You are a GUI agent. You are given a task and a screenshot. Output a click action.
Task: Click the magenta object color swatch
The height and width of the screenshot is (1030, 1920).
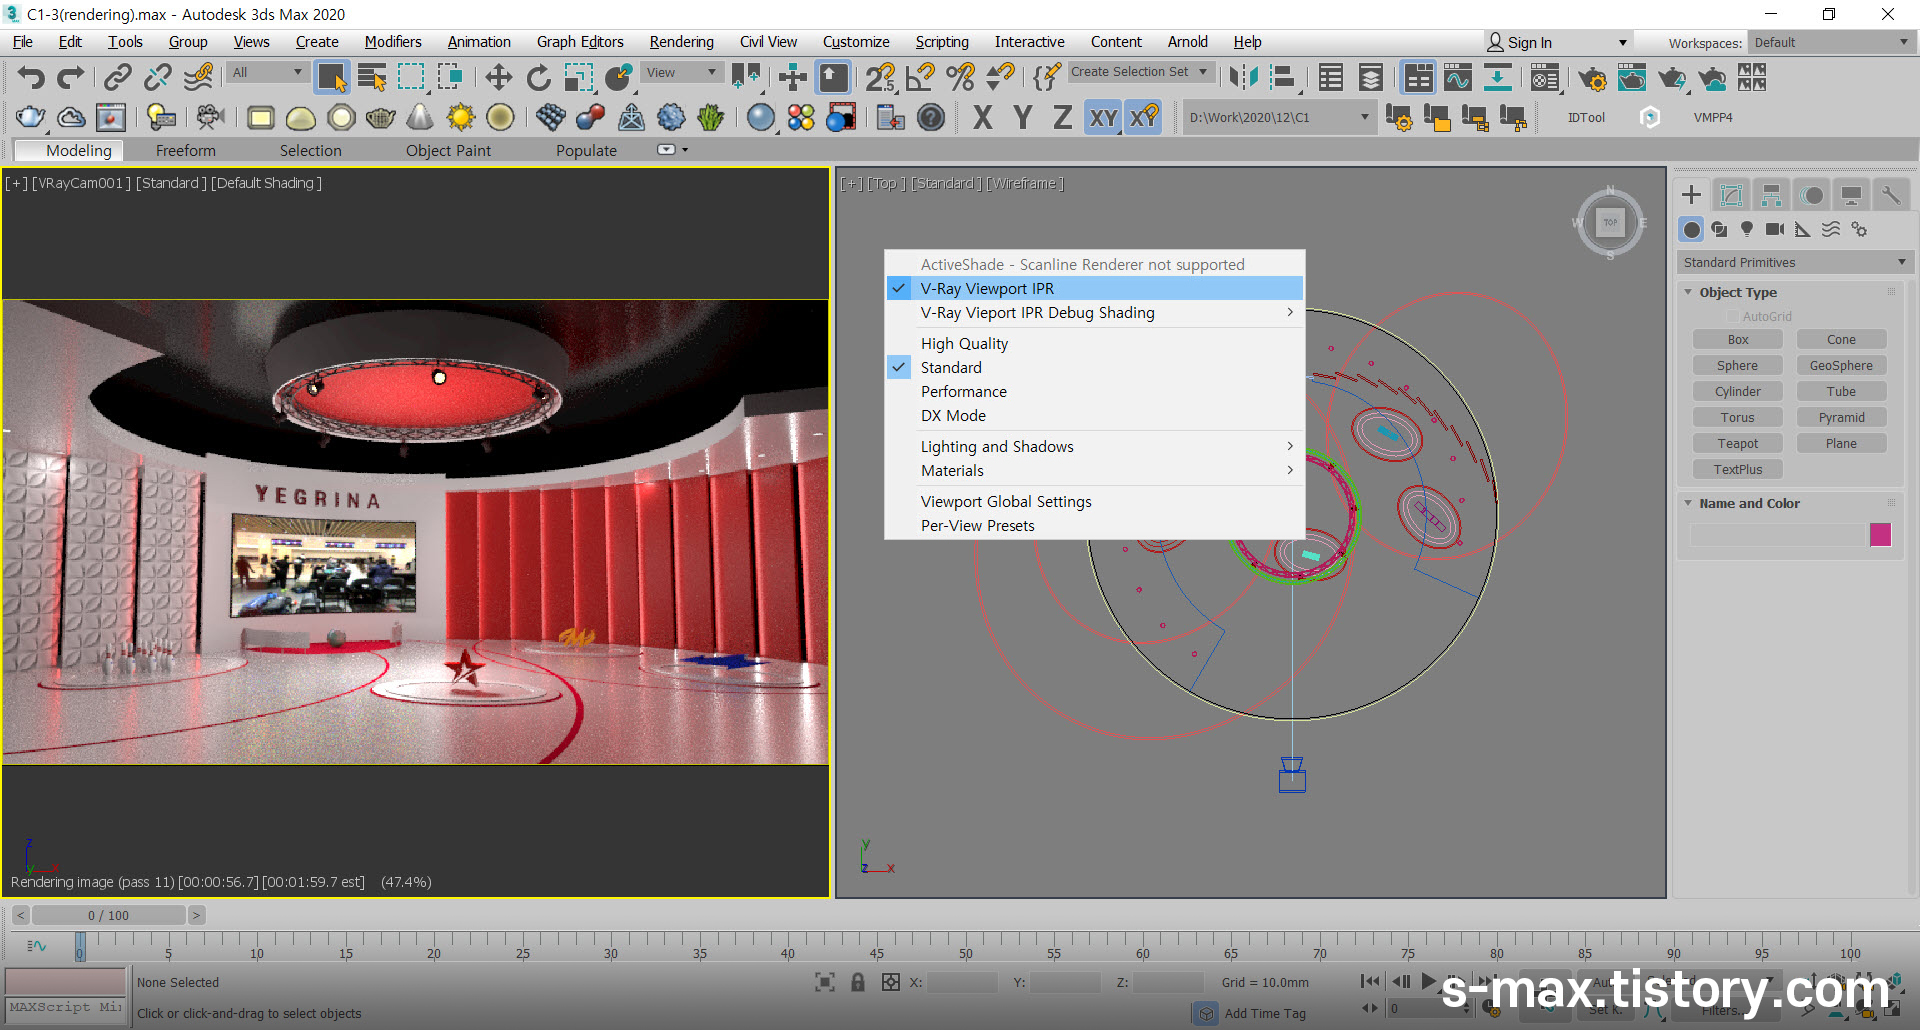[1880, 534]
